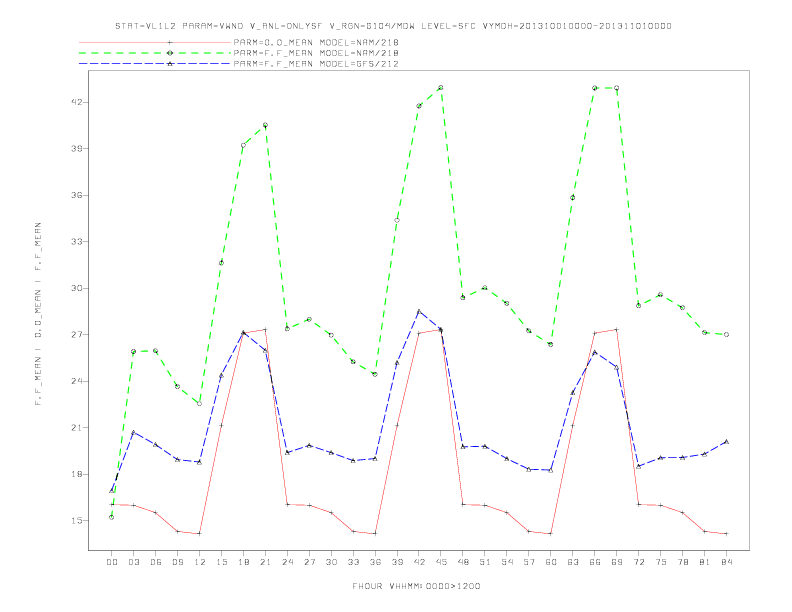Click x-axis forecast hour label 63
The width and height of the screenshot is (792, 612).
point(573,562)
